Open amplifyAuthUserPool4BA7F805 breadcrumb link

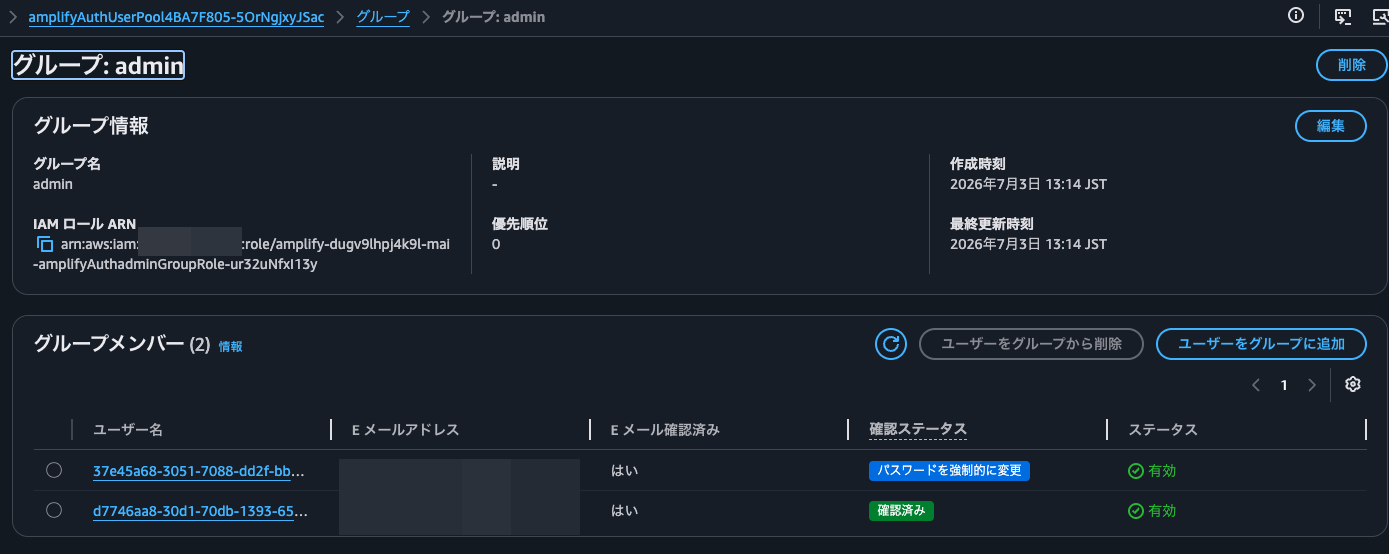click(176, 18)
